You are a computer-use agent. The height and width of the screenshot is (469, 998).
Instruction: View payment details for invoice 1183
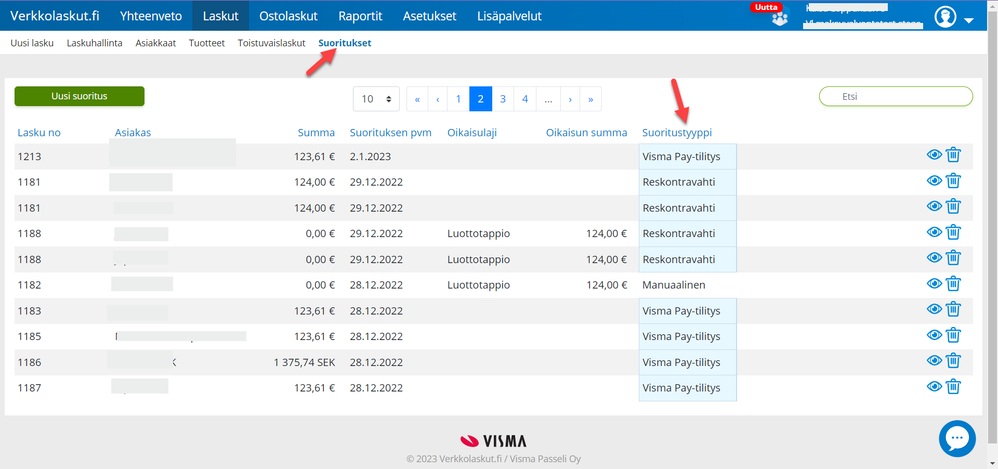[x=934, y=310]
